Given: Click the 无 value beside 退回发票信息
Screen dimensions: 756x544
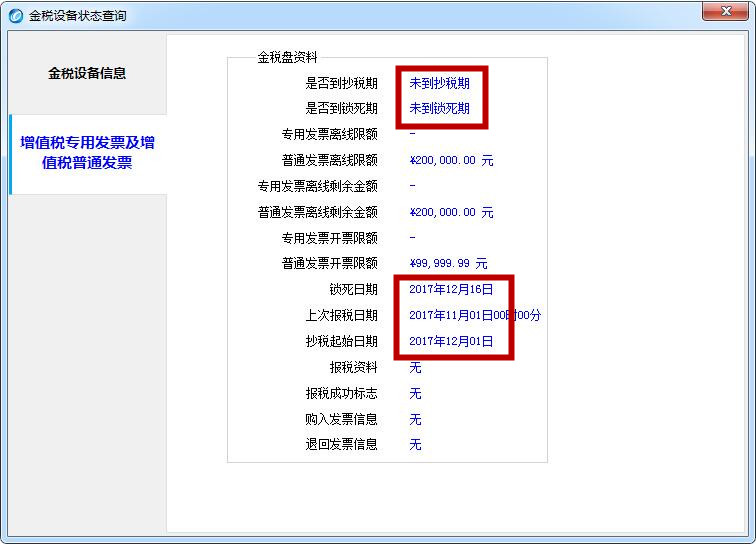Looking at the screenshot, I should point(415,444).
